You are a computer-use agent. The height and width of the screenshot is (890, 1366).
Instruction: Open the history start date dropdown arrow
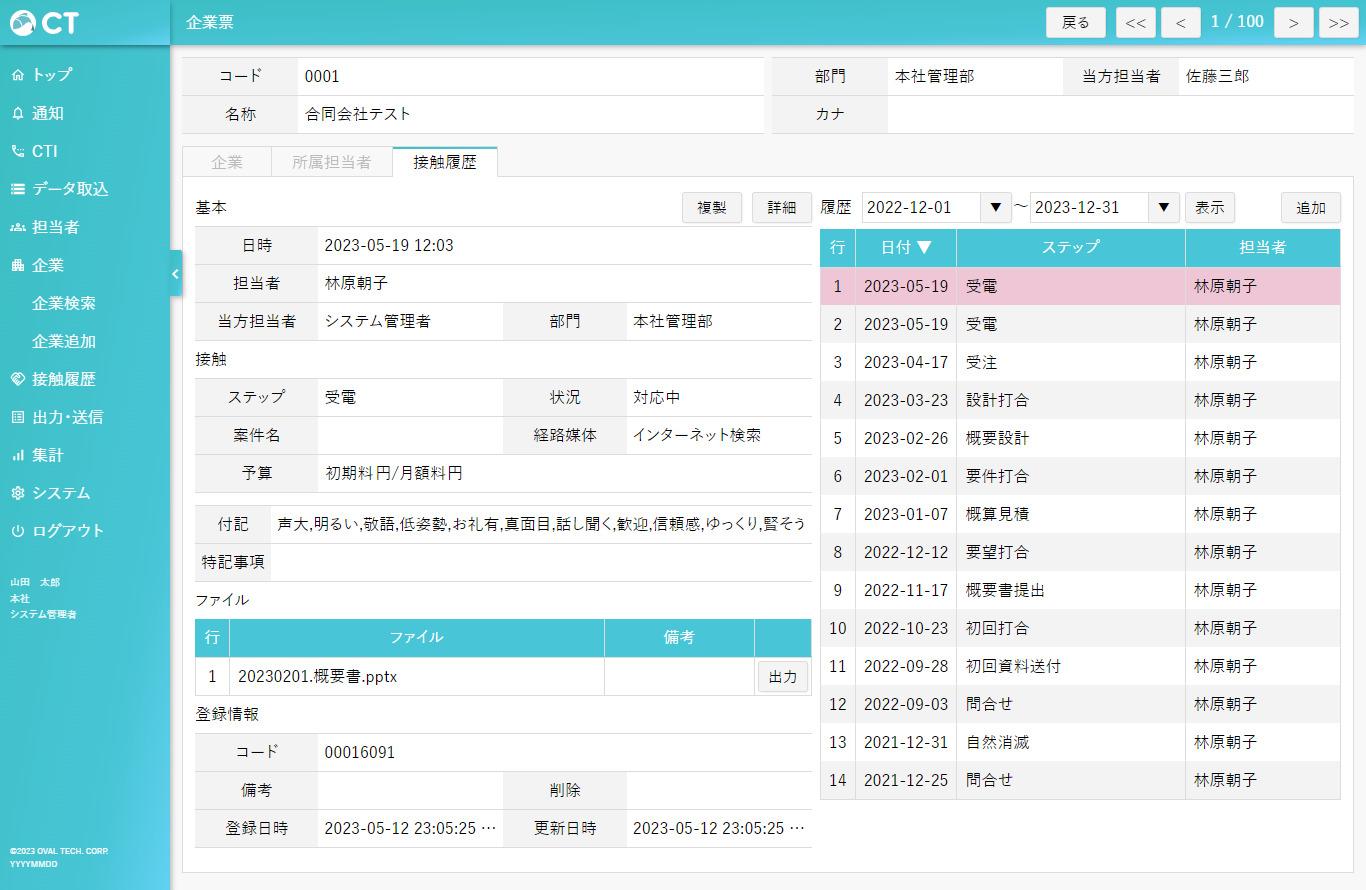994,208
